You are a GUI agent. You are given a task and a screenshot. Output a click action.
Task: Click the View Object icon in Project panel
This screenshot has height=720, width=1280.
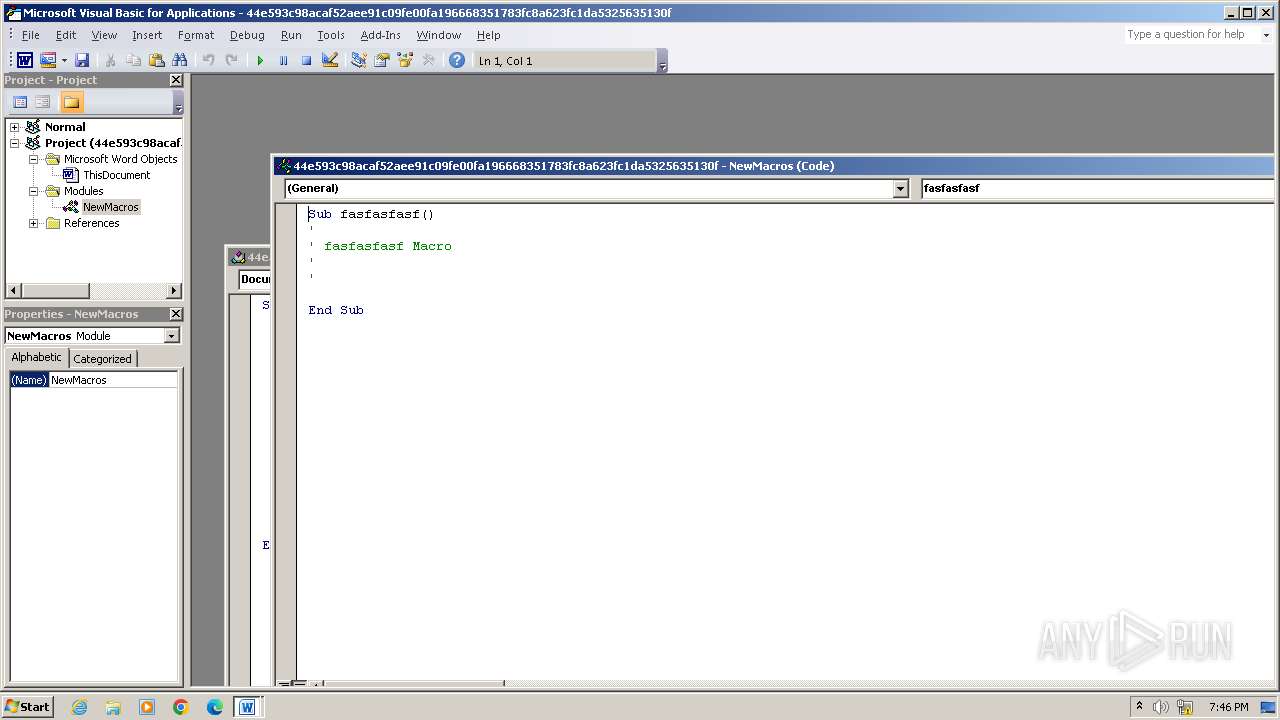(42, 102)
